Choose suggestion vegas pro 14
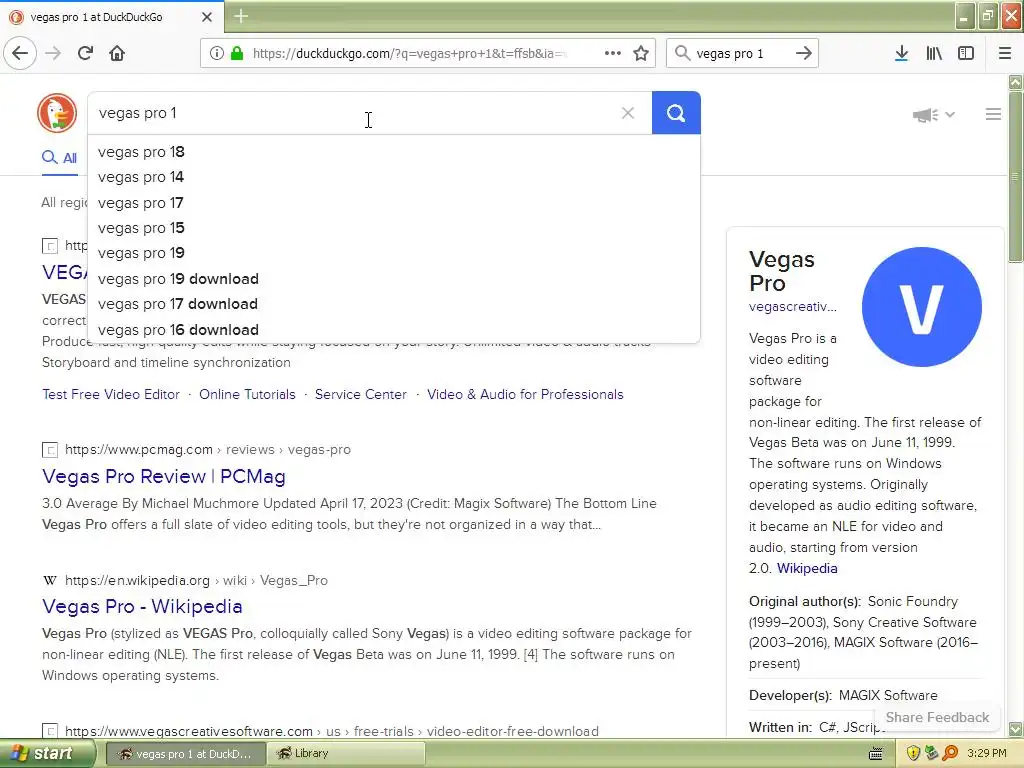The width and height of the screenshot is (1024, 768). click(x=394, y=177)
